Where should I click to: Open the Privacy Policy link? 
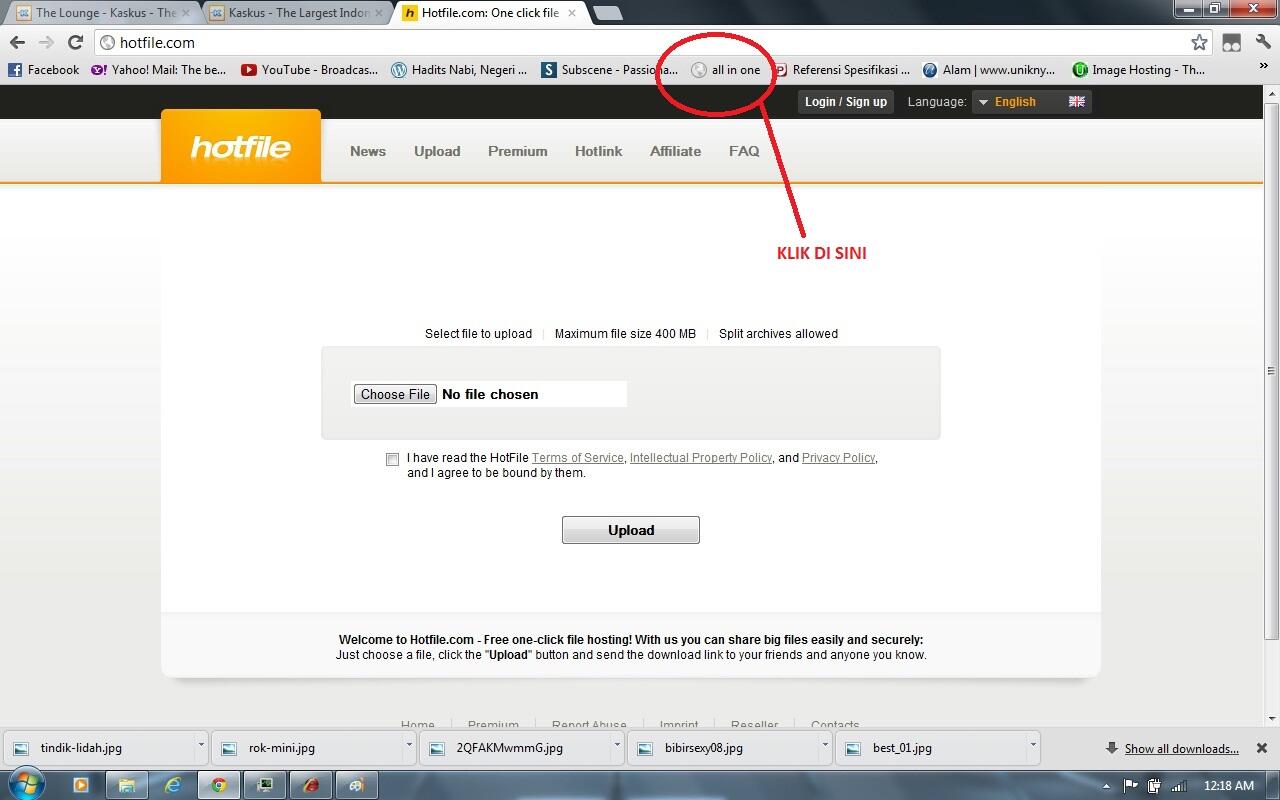click(x=839, y=458)
